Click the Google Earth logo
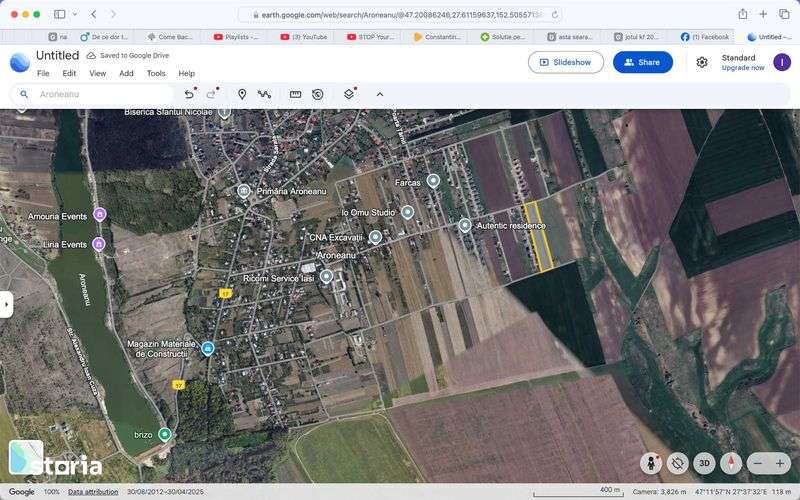The height and width of the screenshot is (500, 800). 19,62
